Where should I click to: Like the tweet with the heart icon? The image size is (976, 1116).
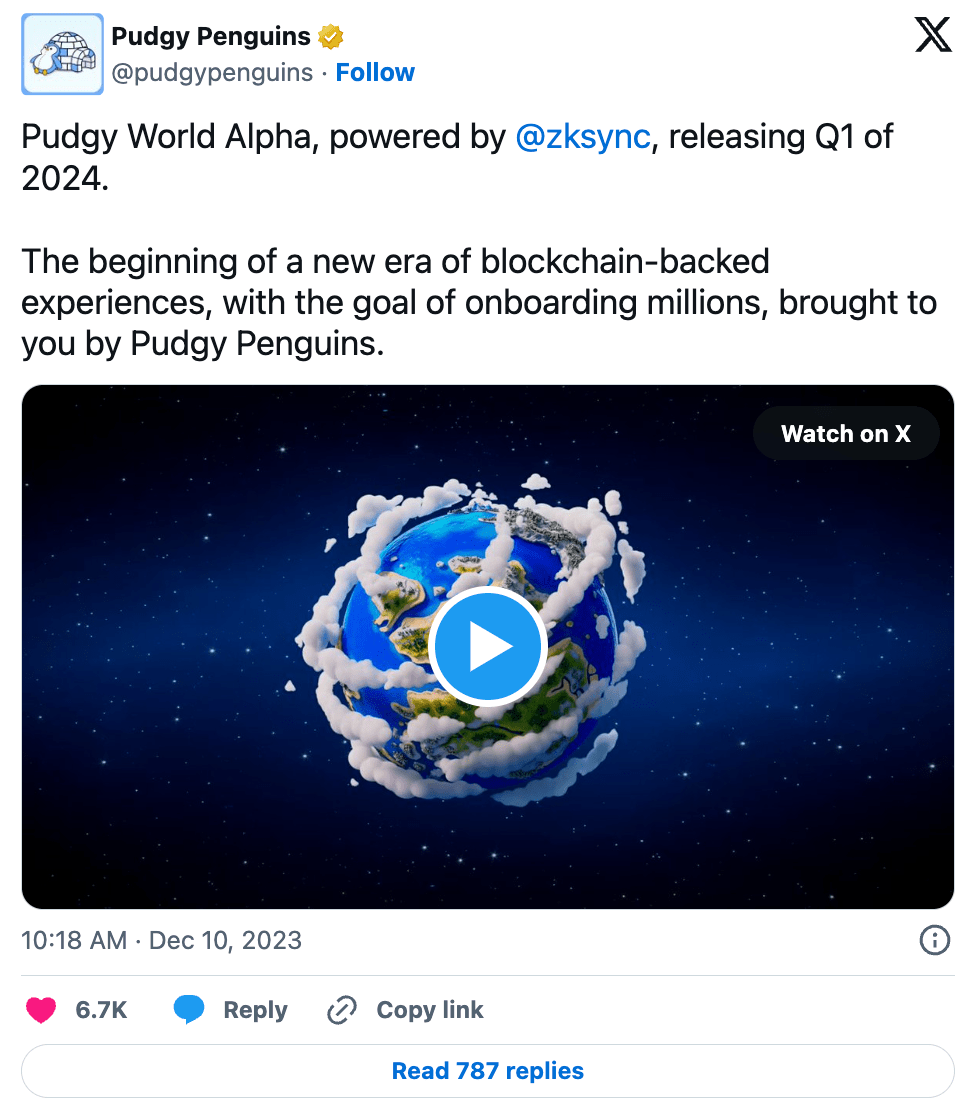[41, 1010]
